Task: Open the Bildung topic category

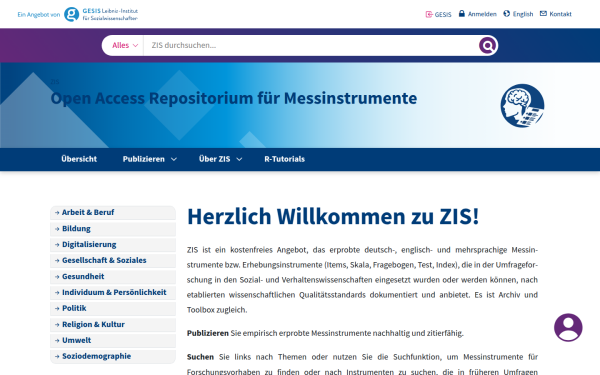Action: (x=113, y=229)
